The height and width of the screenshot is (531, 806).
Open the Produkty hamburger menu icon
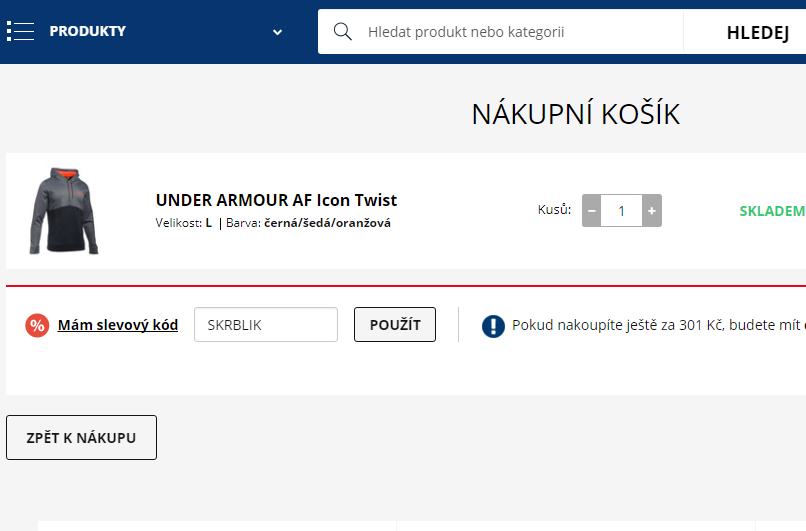point(21,31)
